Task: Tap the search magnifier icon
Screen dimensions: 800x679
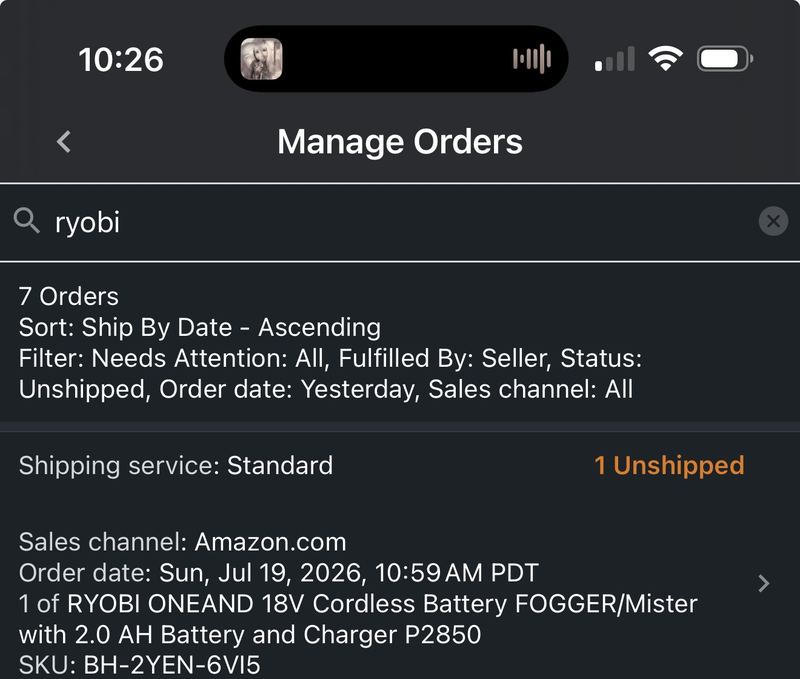Action: coord(27,221)
